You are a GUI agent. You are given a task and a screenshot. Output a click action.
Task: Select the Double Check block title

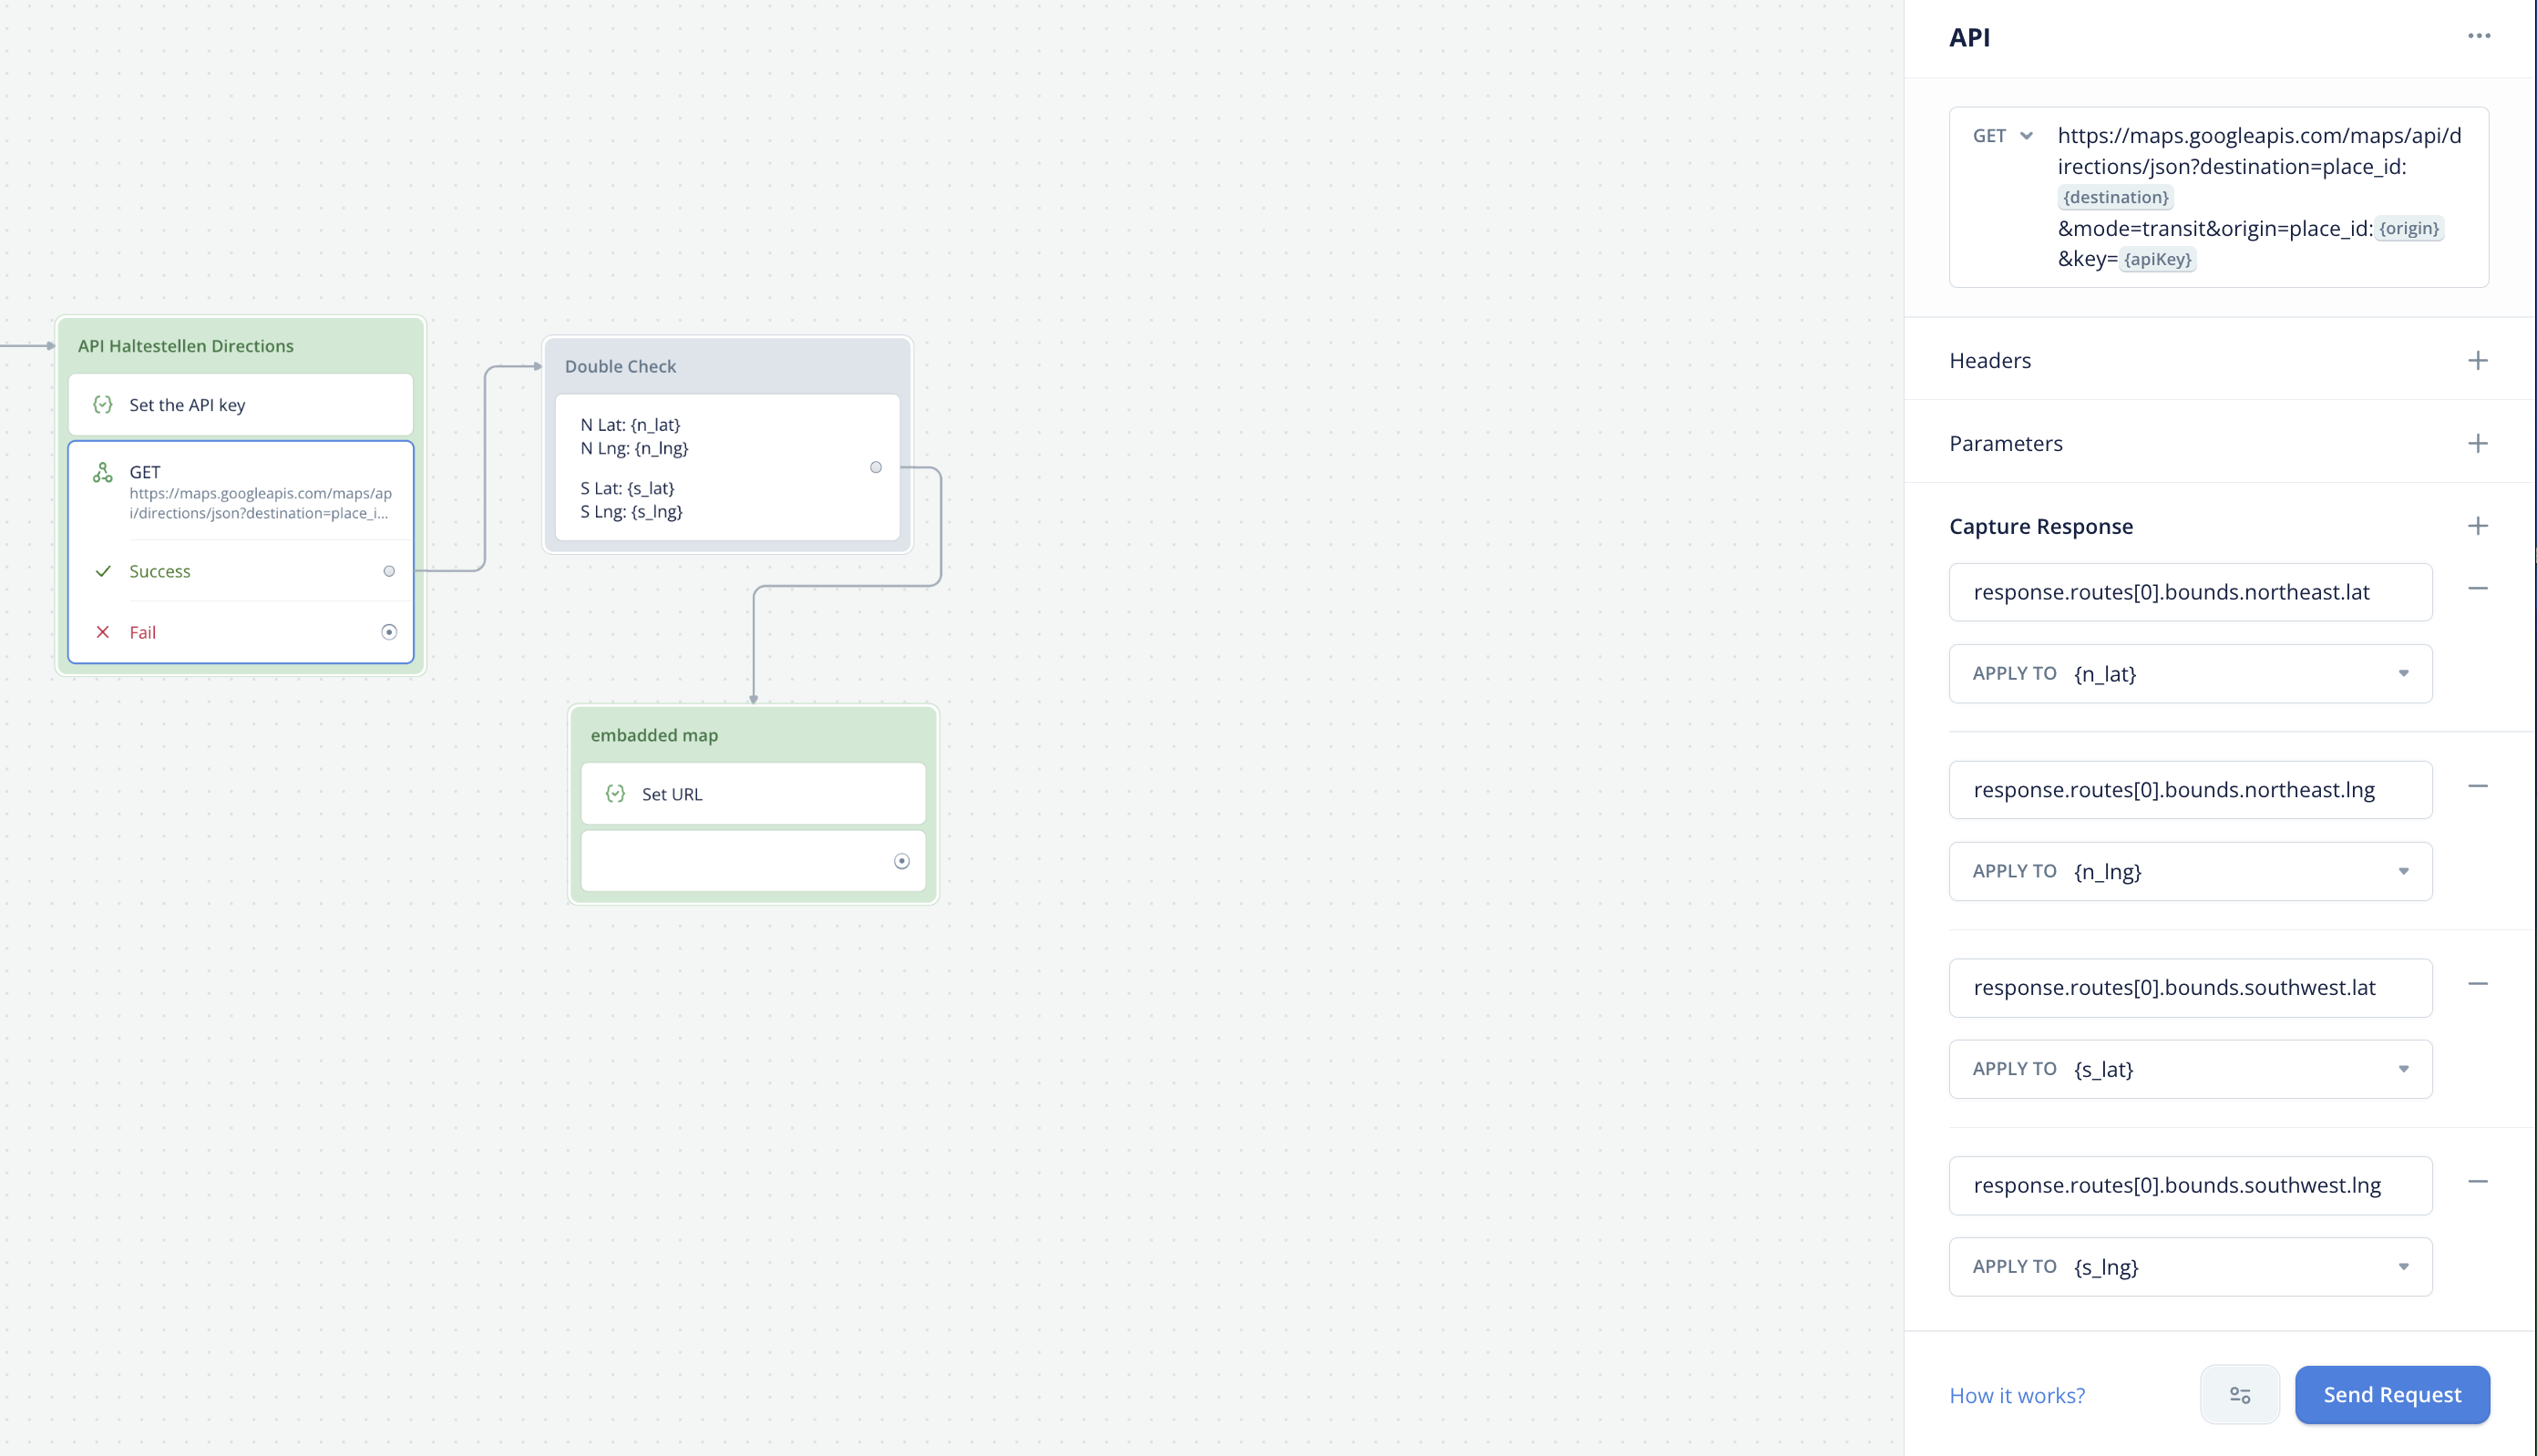click(620, 366)
